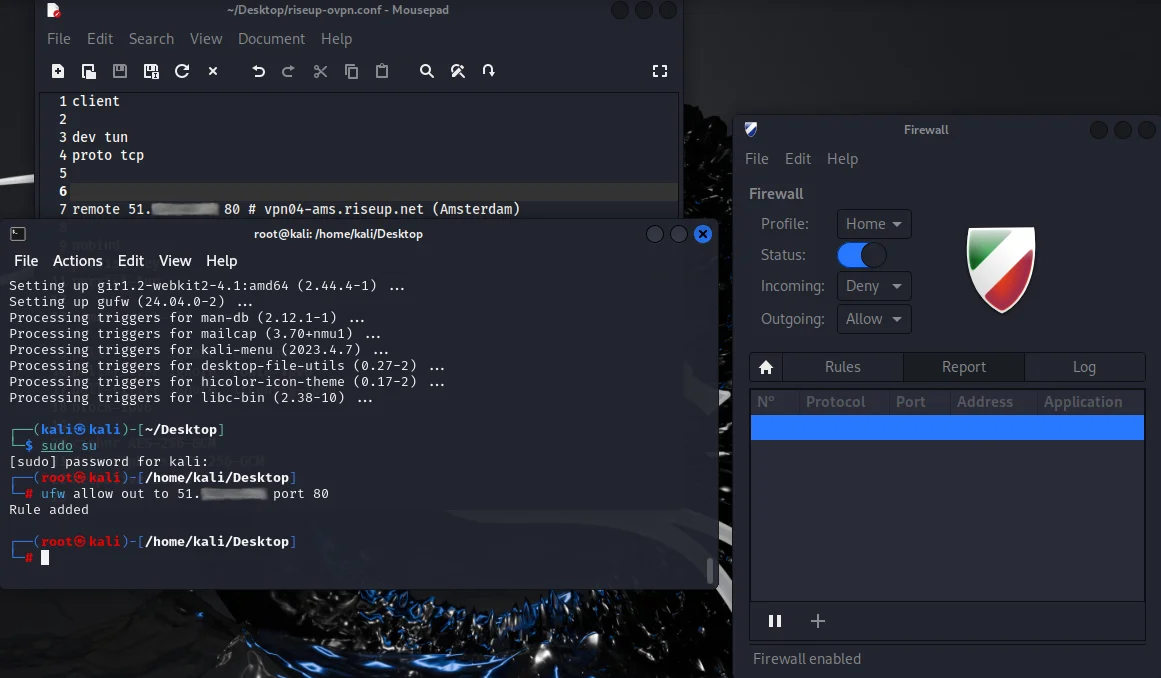
Task: Click the Cut scissors icon in Mousepad
Action: click(320, 71)
